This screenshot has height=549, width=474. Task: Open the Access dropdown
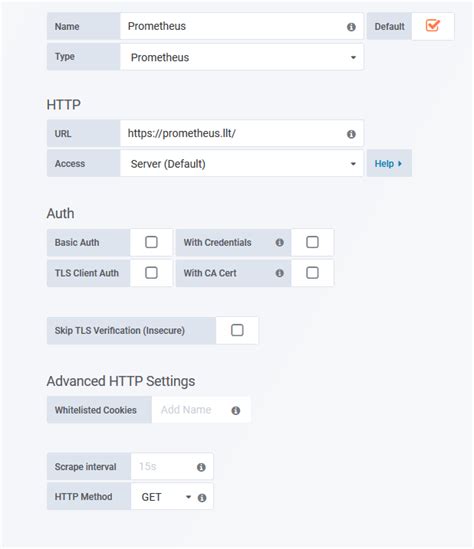242,164
